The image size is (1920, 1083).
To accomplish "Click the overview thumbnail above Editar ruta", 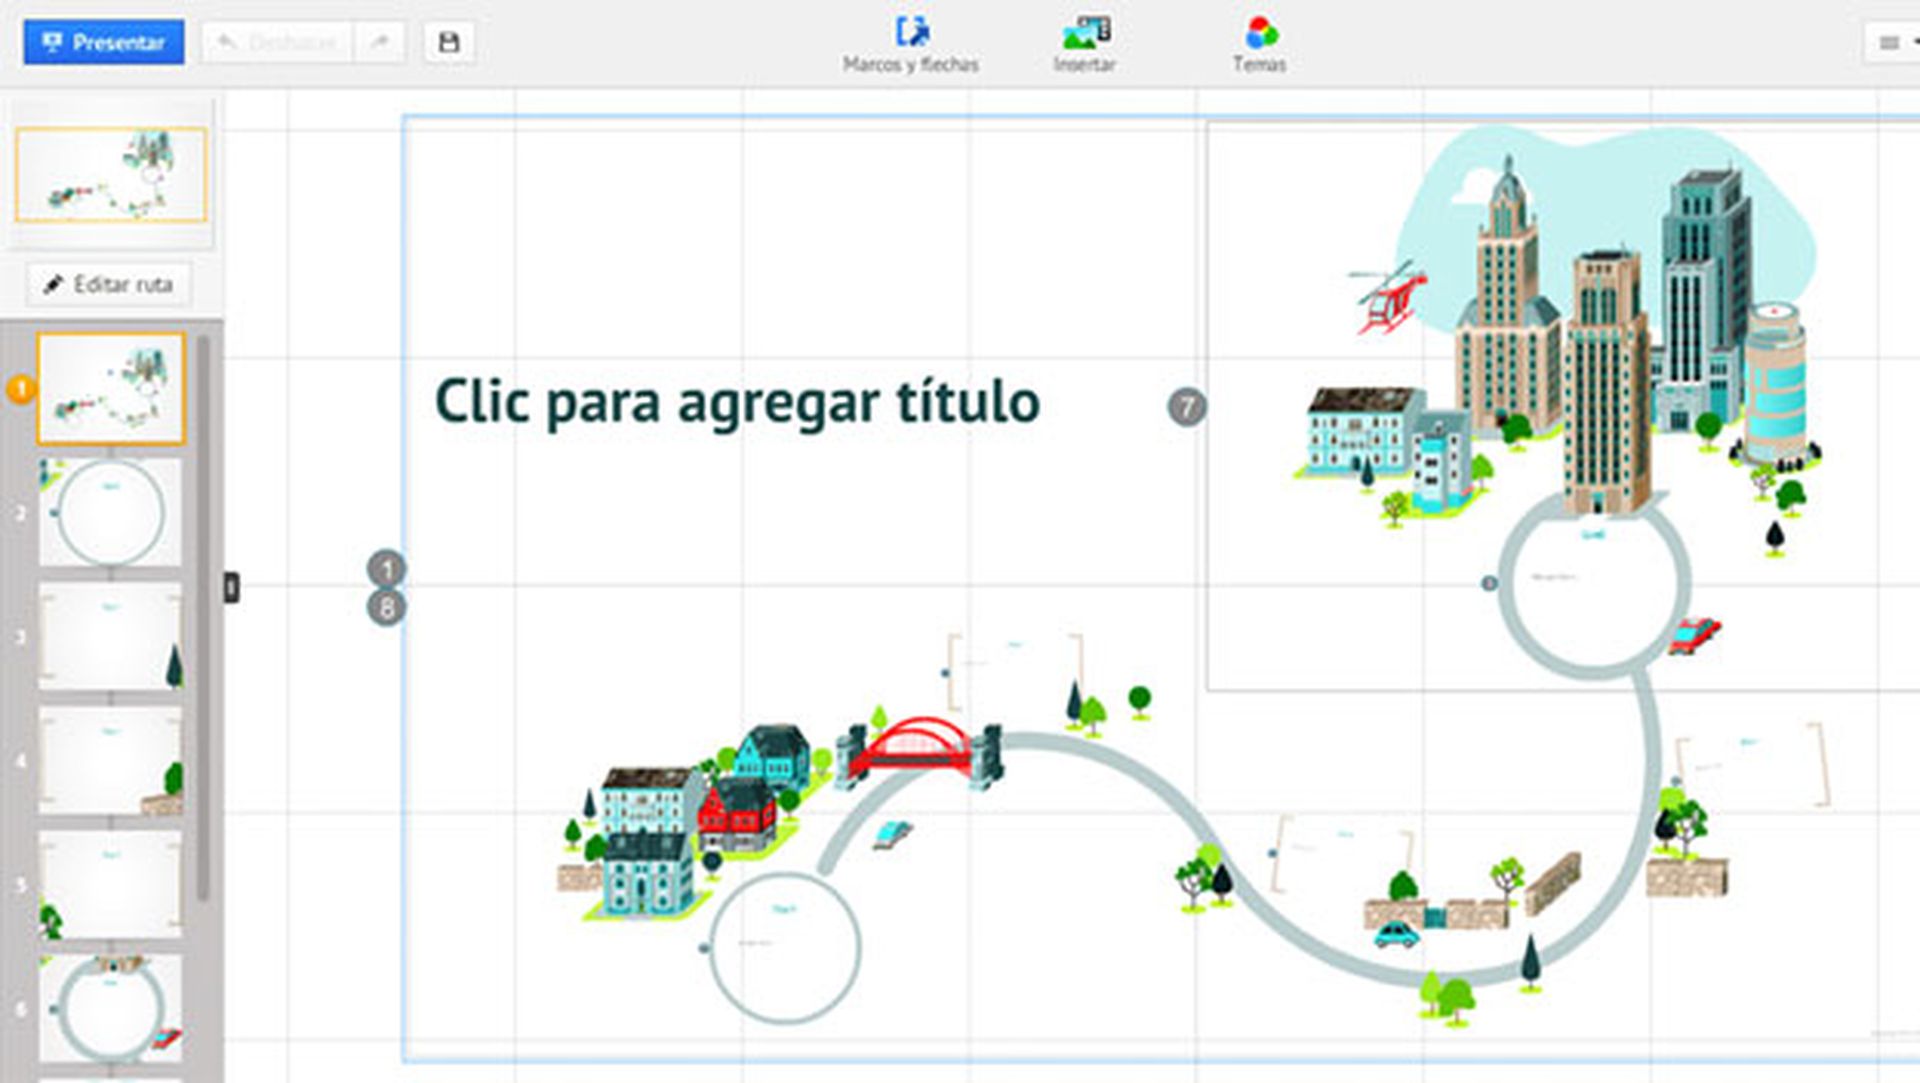I will click(110, 172).
